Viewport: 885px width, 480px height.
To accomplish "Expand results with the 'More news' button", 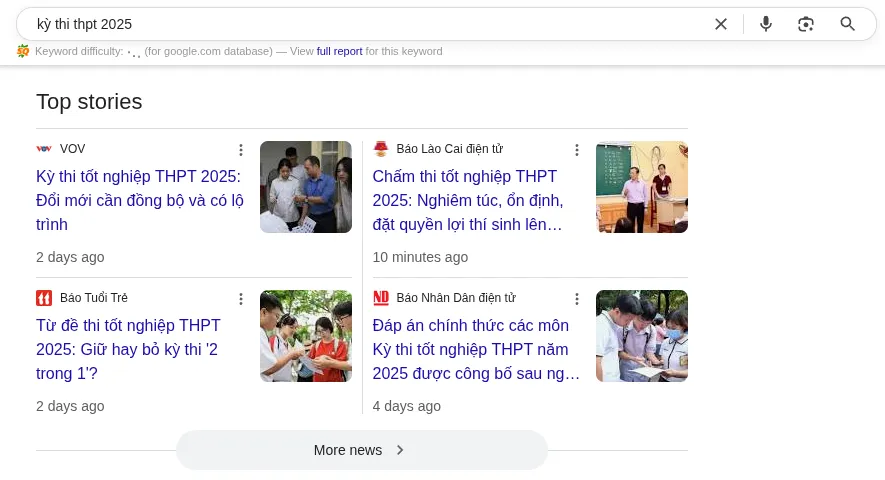I will (x=362, y=450).
